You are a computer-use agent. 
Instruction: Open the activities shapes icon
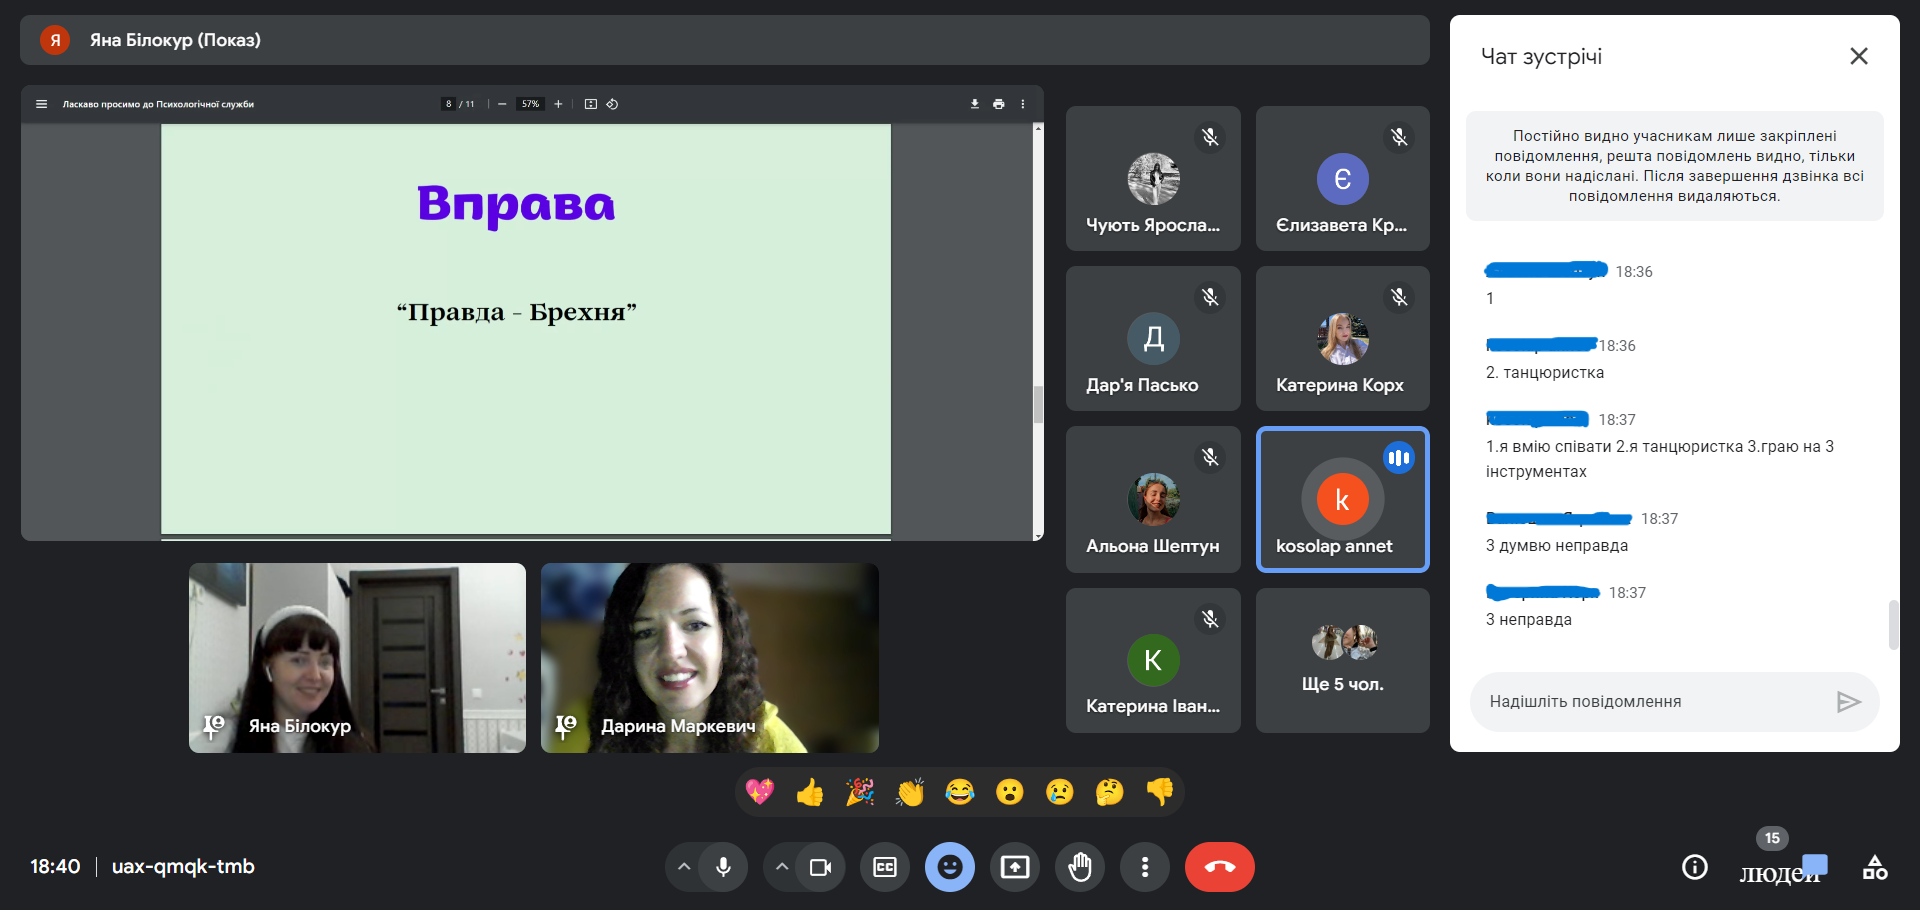[x=1874, y=867]
